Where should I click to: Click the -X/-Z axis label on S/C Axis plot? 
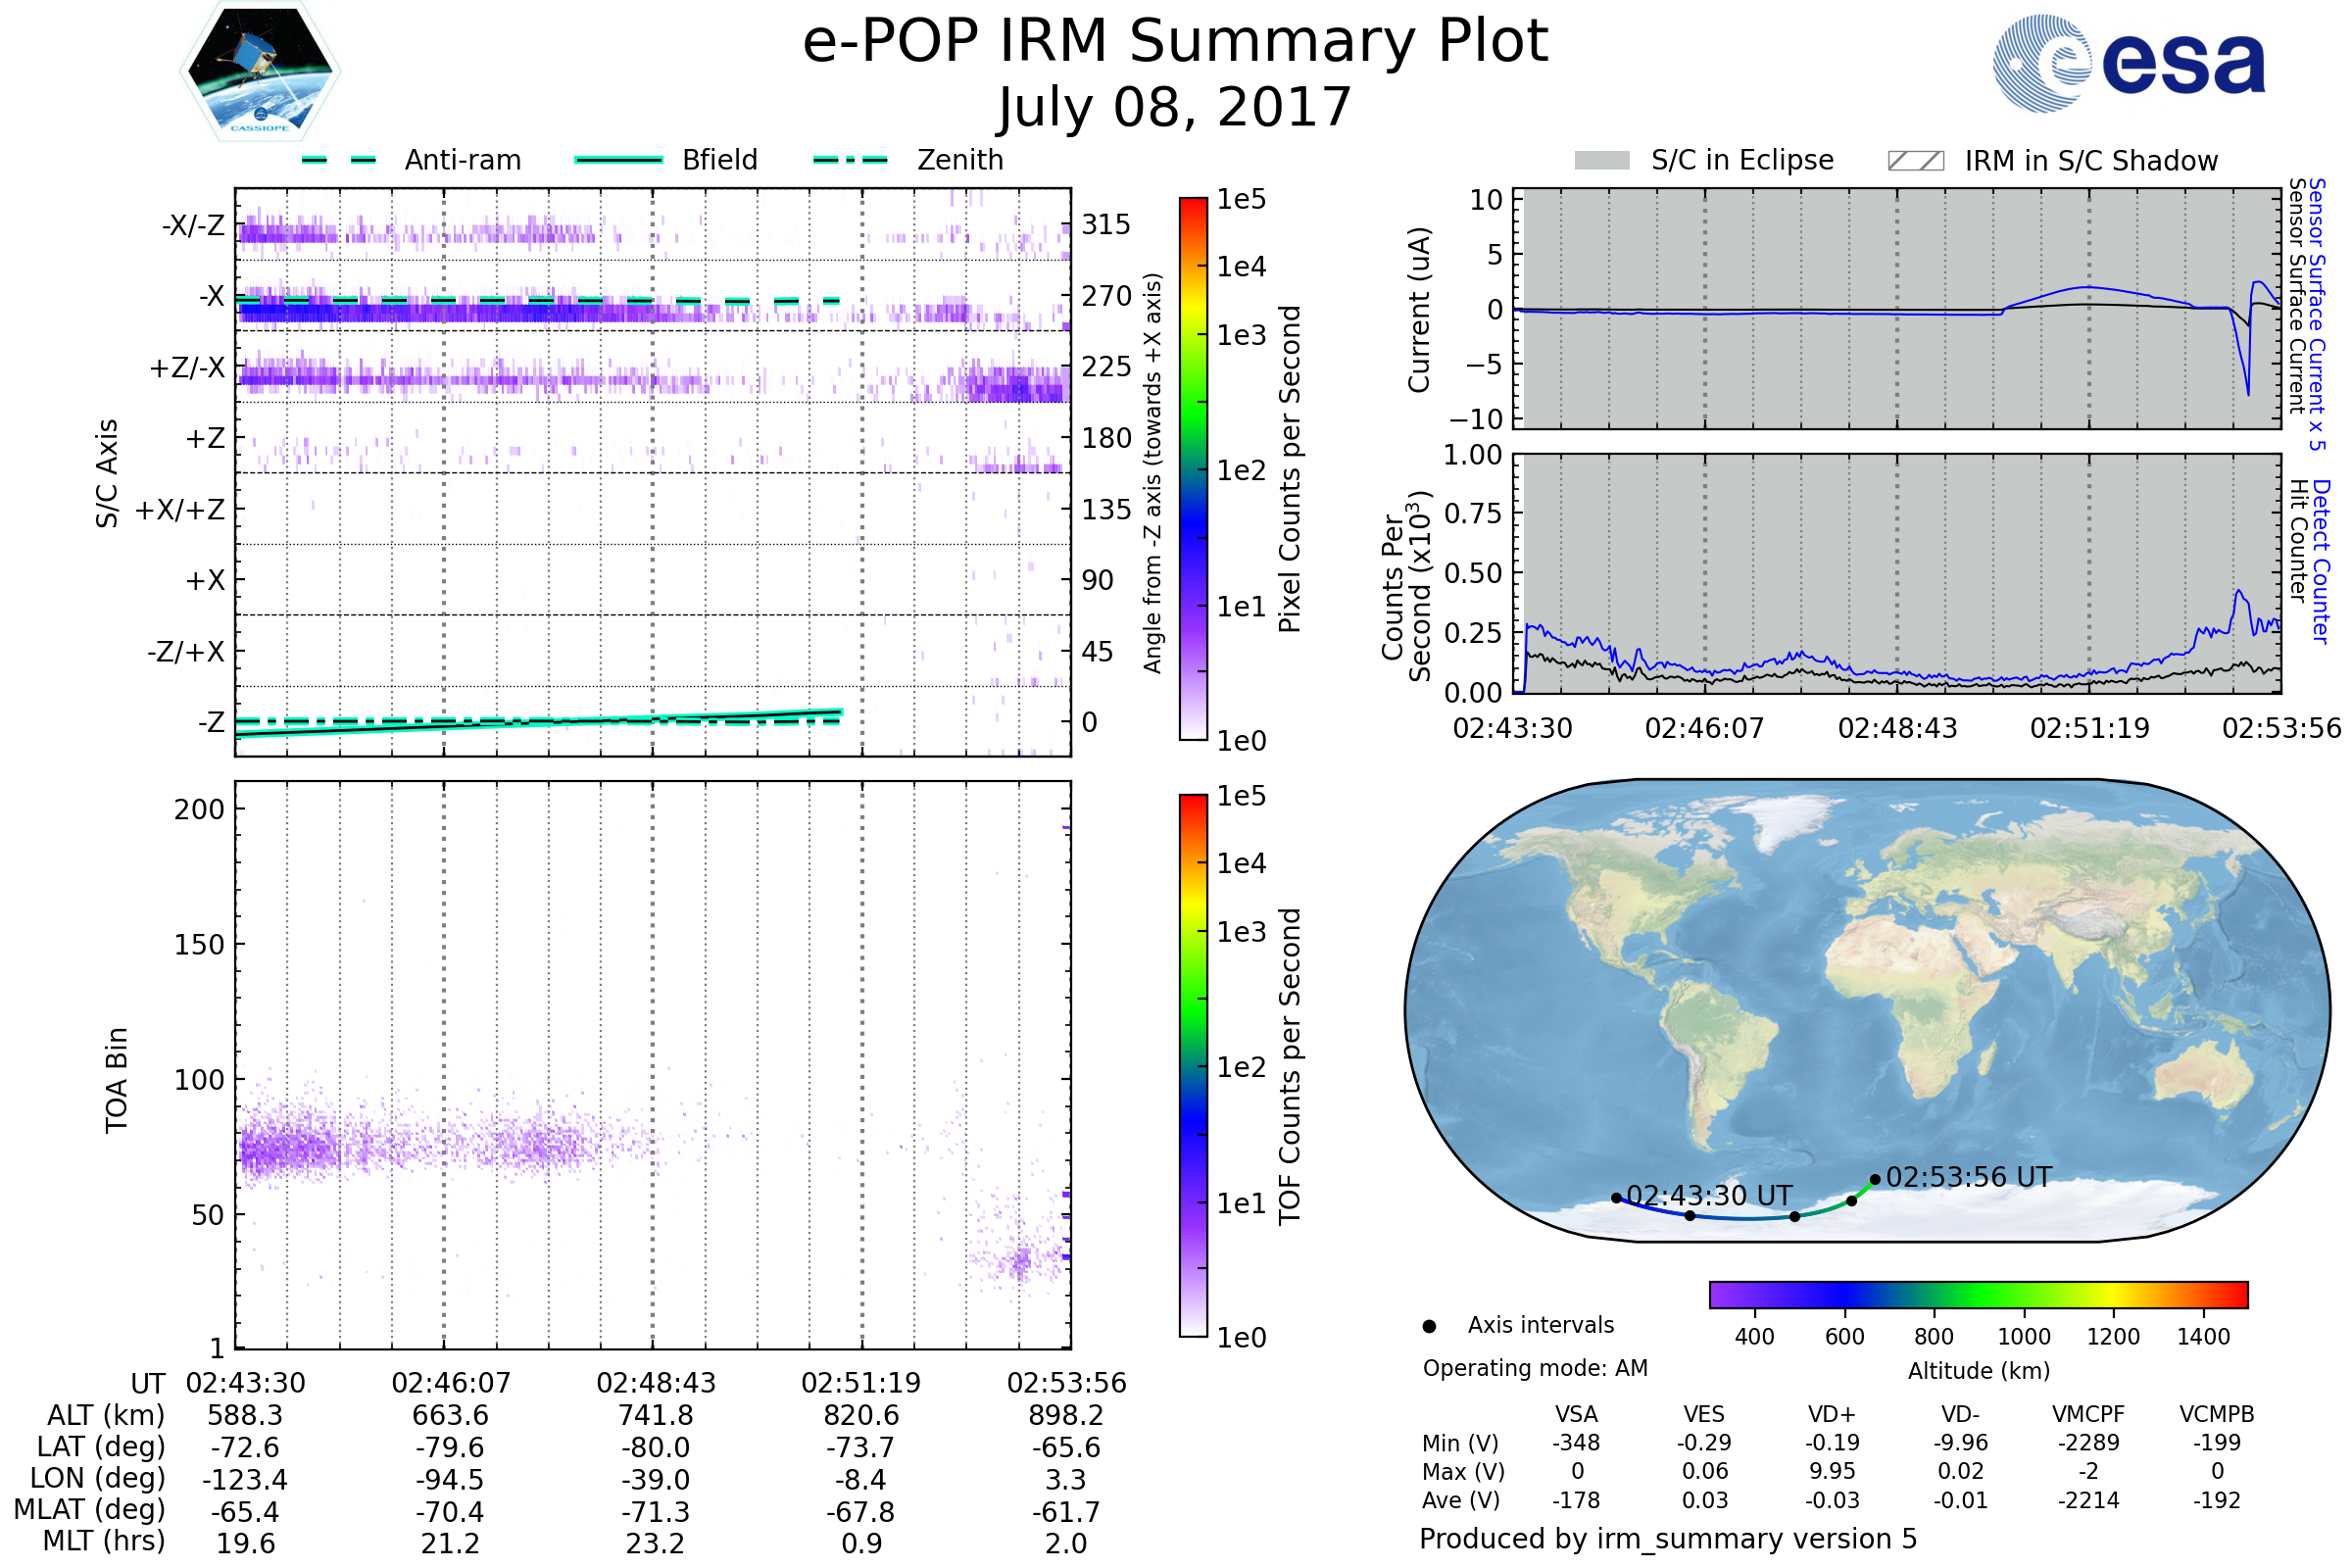[x=194, y=225]
